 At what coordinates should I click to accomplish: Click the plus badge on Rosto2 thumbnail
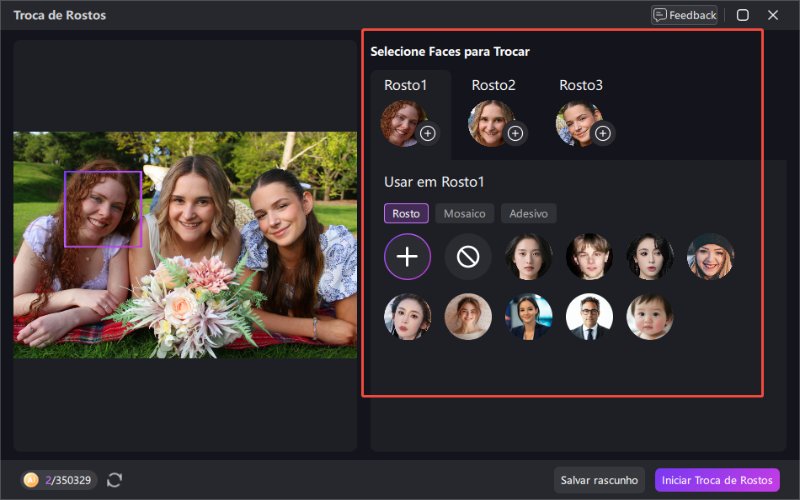coord(515,133)
